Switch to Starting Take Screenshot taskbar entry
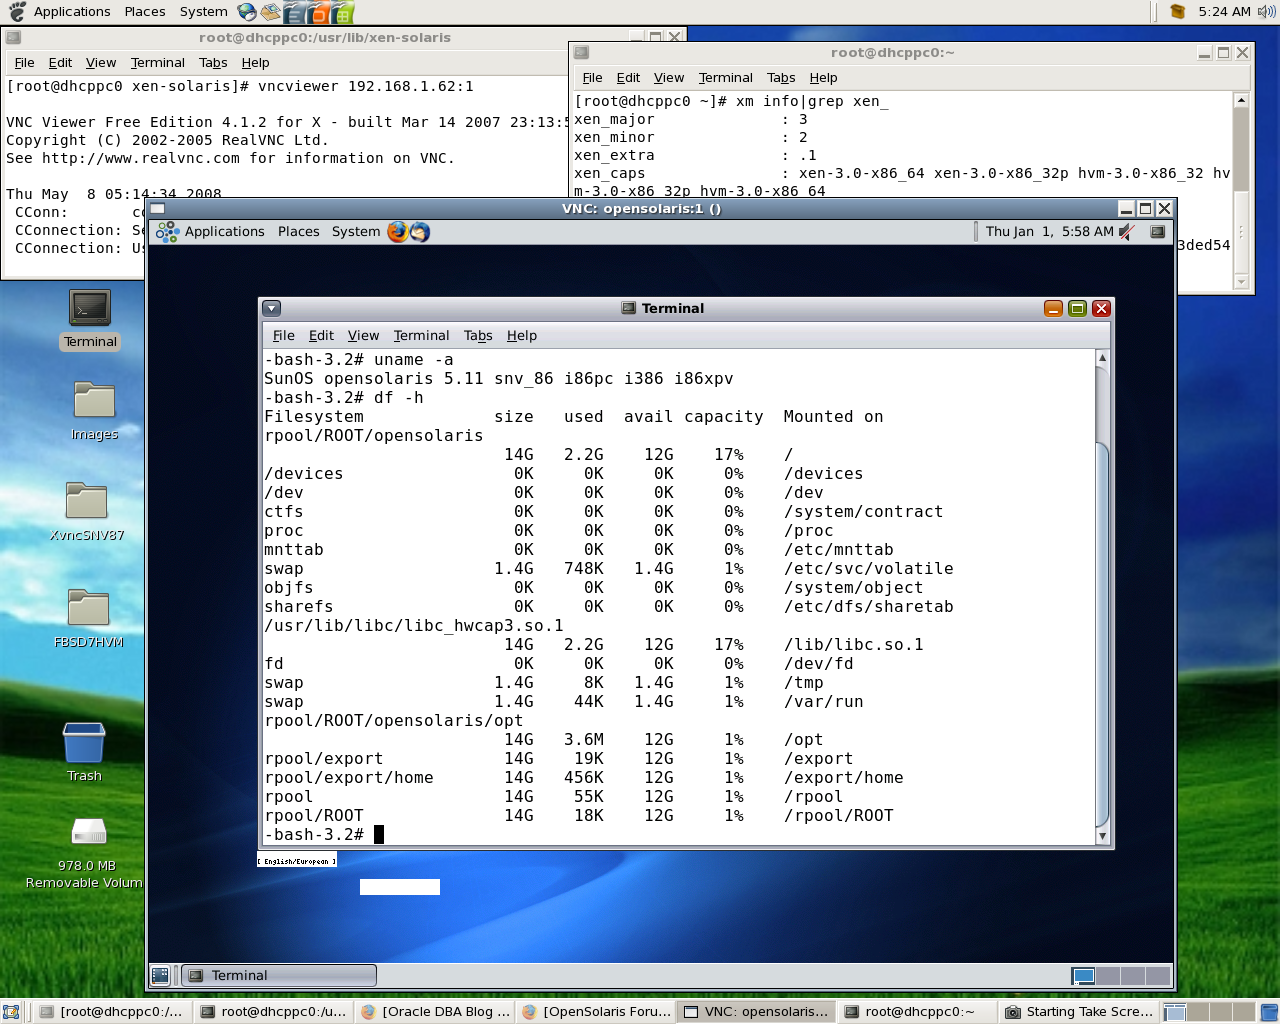This screenshot has width=1280, height=1024. 1080,1012
